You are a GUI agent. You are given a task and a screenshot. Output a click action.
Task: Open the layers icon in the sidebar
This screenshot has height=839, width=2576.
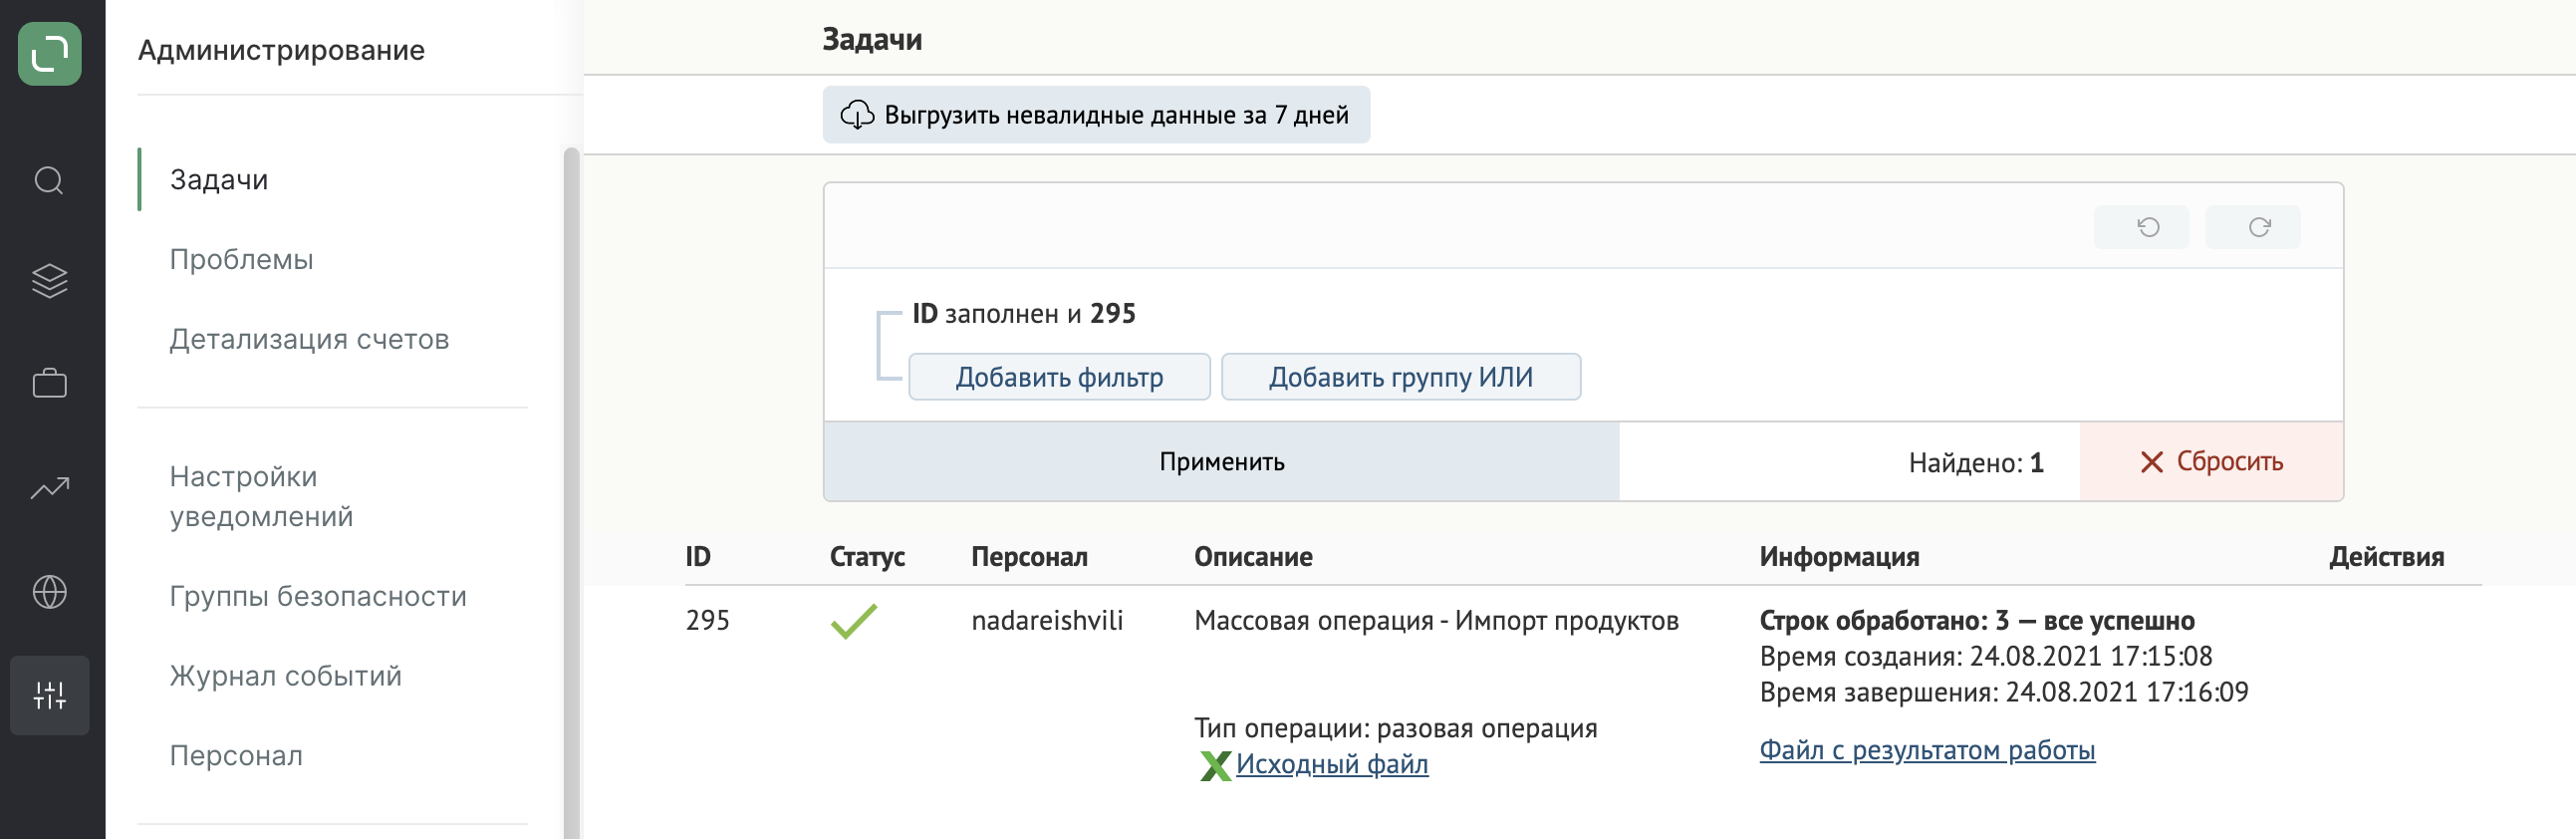(x=49, y=281)
